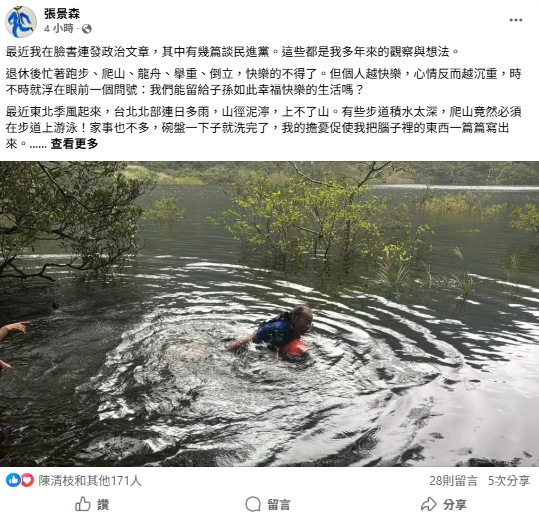
Task: Click the share arrow icon
Action: tap(429, 504)
